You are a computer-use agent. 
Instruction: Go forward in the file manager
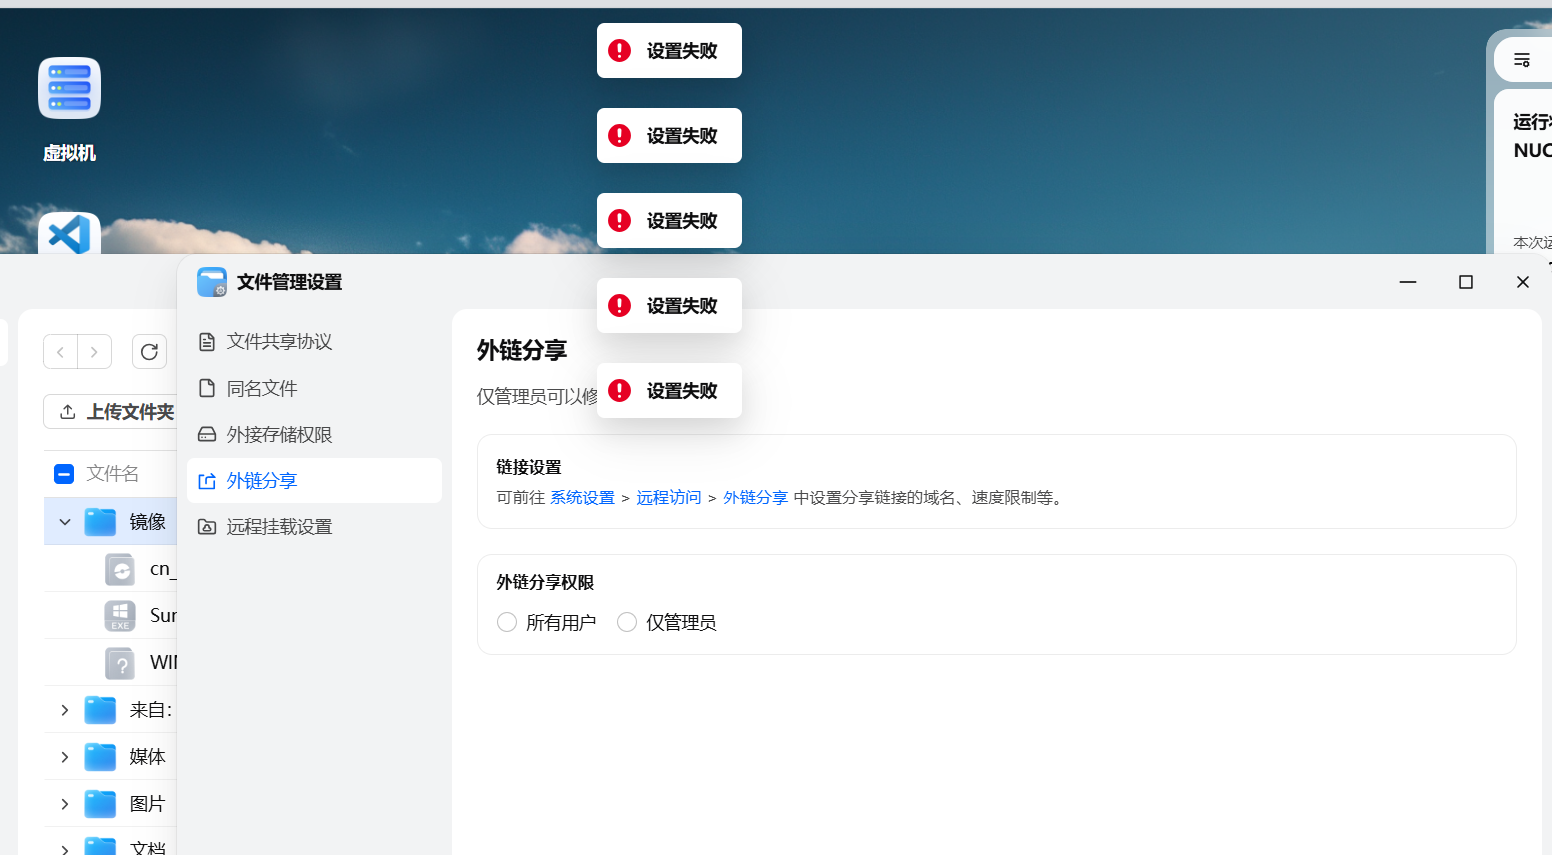(94, 352)
